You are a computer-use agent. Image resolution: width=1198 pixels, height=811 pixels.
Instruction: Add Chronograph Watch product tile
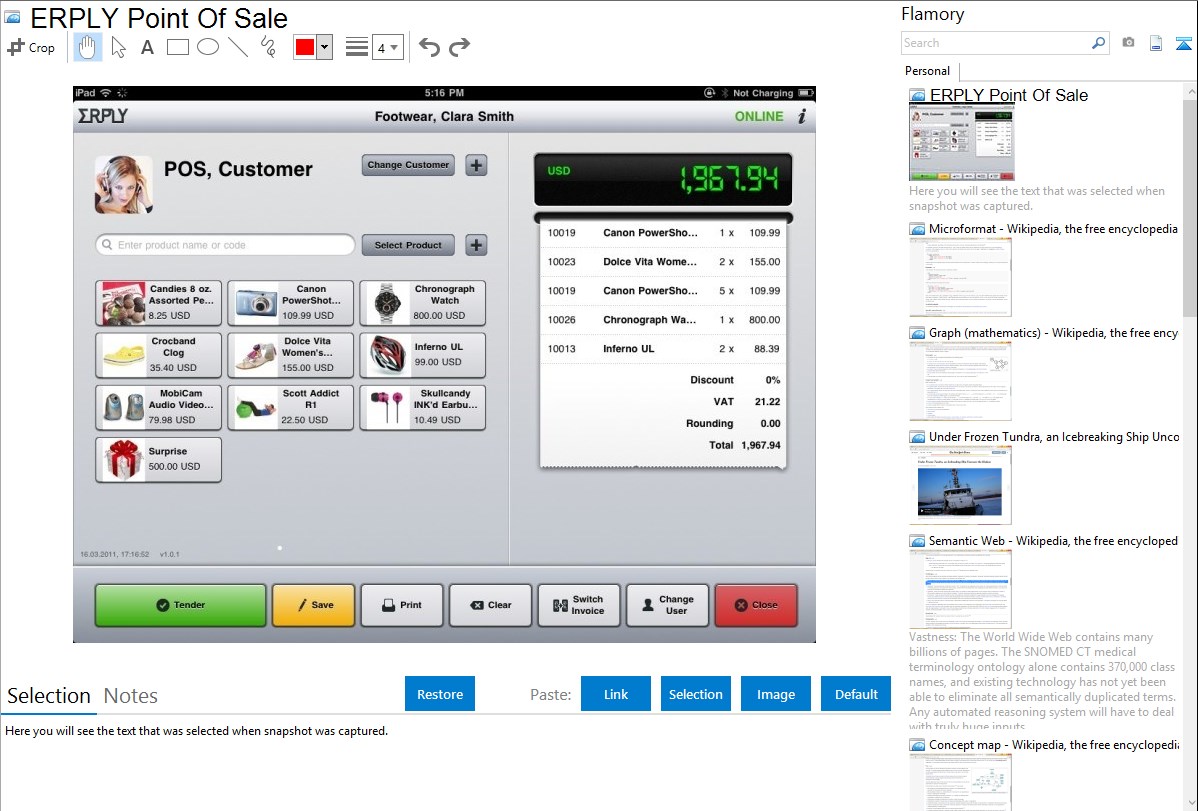tap(423, 303)
